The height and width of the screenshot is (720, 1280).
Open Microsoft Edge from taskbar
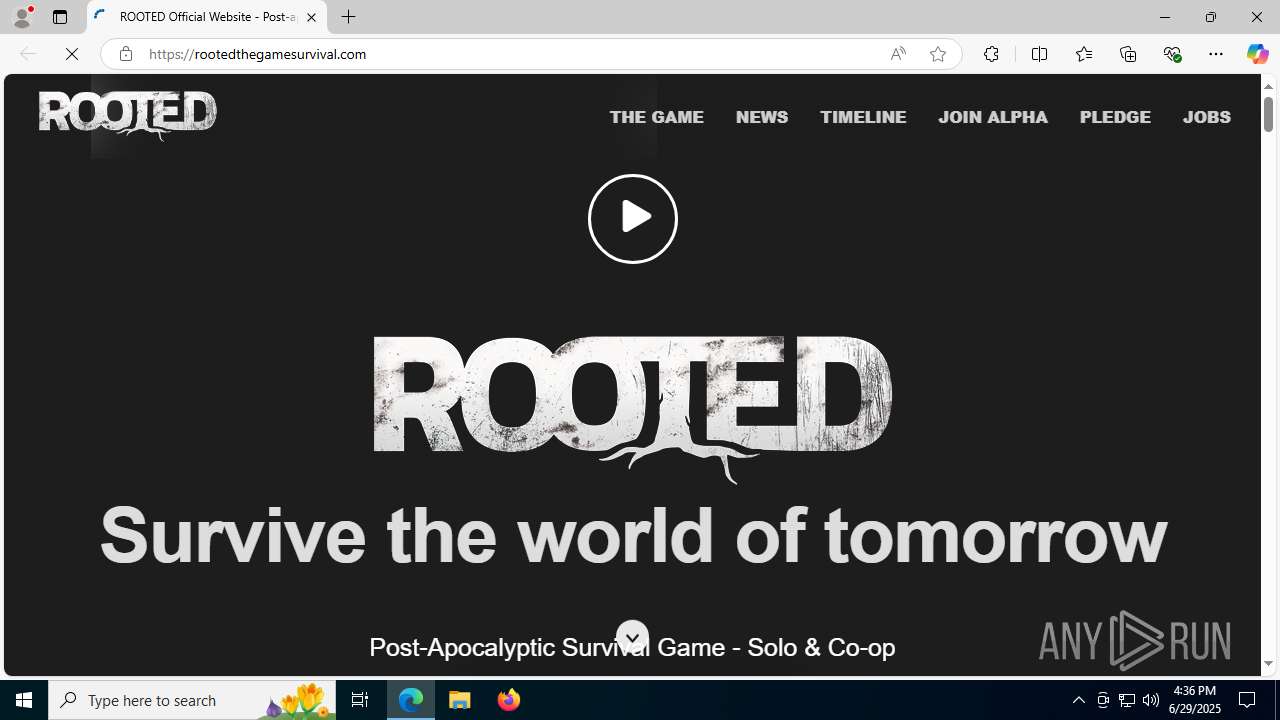pyautogui.click(x=411, y=700)
